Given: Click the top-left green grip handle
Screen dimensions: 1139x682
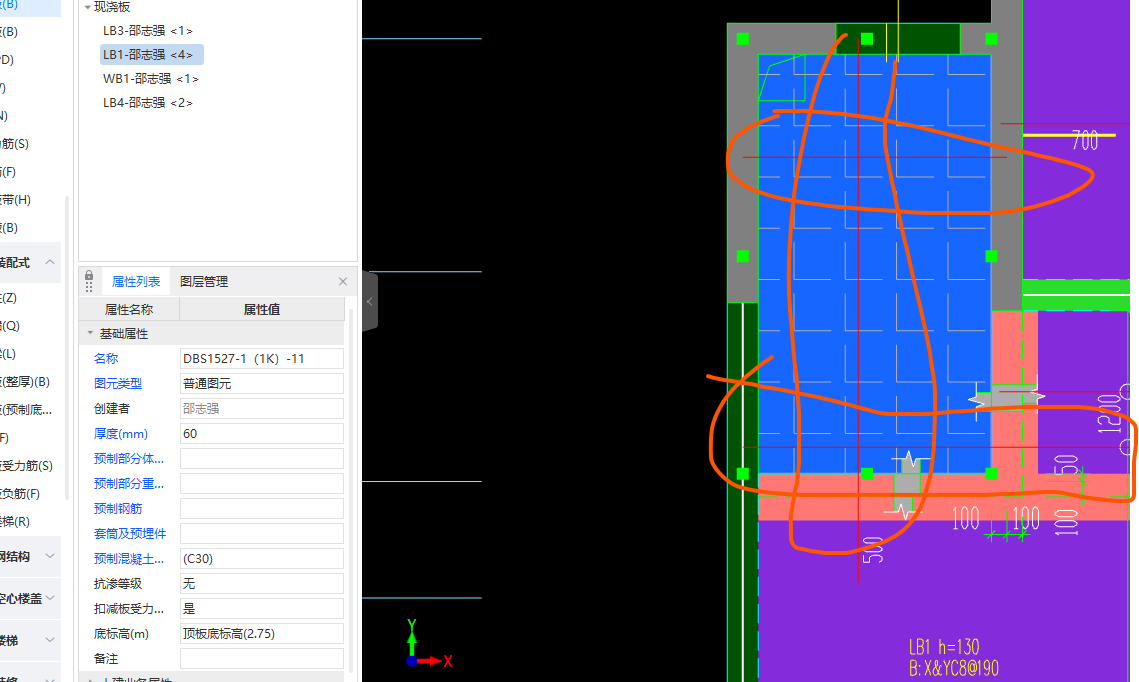Looking at the screenshot, I should click(742, 38).
